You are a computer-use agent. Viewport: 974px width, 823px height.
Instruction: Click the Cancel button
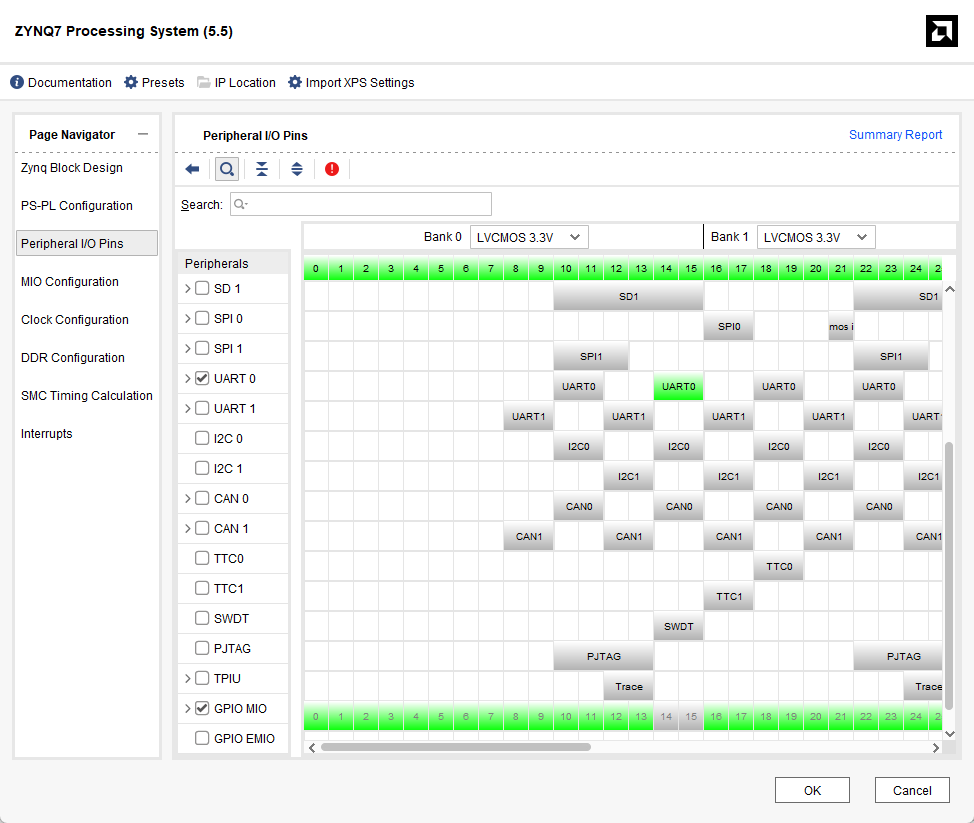(x=912, y=790)
